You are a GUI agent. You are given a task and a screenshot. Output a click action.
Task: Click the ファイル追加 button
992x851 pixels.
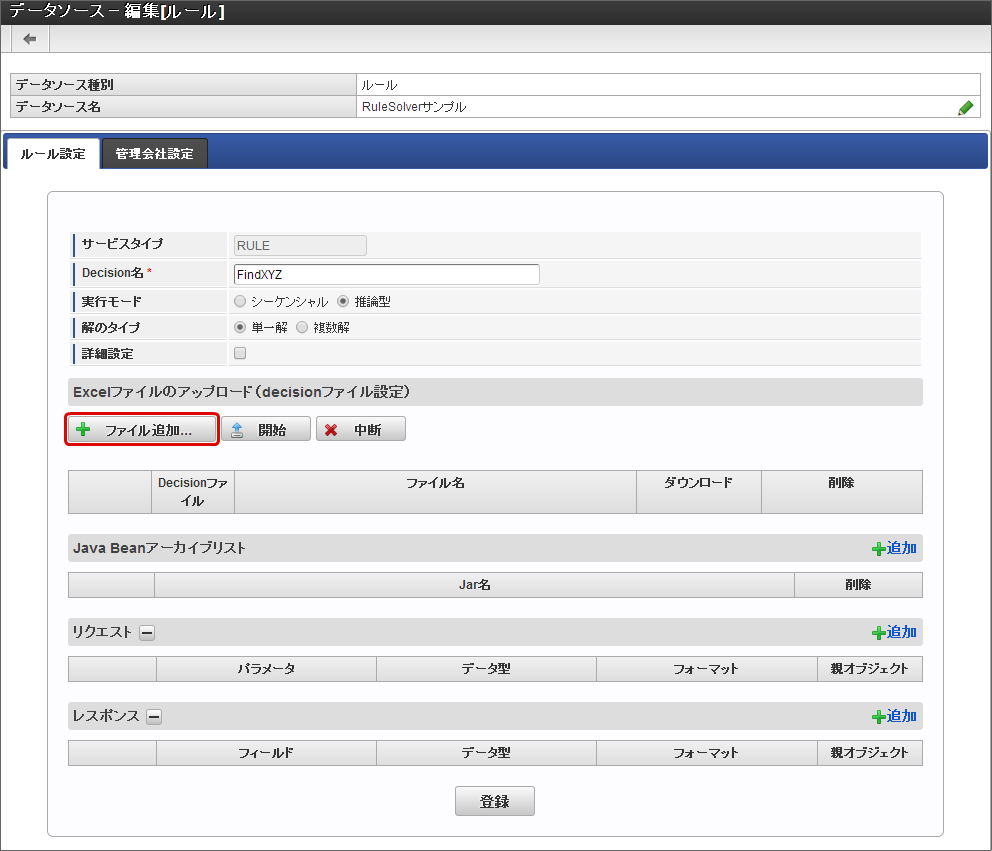point(142,430)
